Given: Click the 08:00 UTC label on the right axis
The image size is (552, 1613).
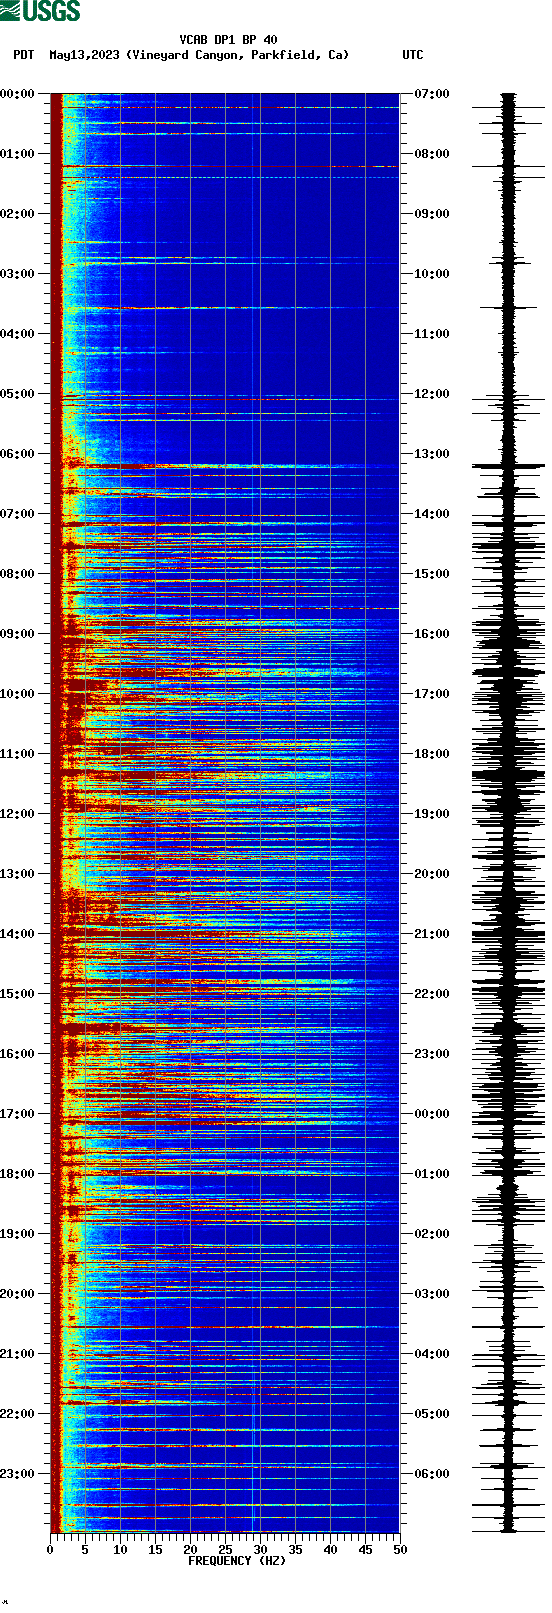Looking at the screenshot, I should coord(432,154).
